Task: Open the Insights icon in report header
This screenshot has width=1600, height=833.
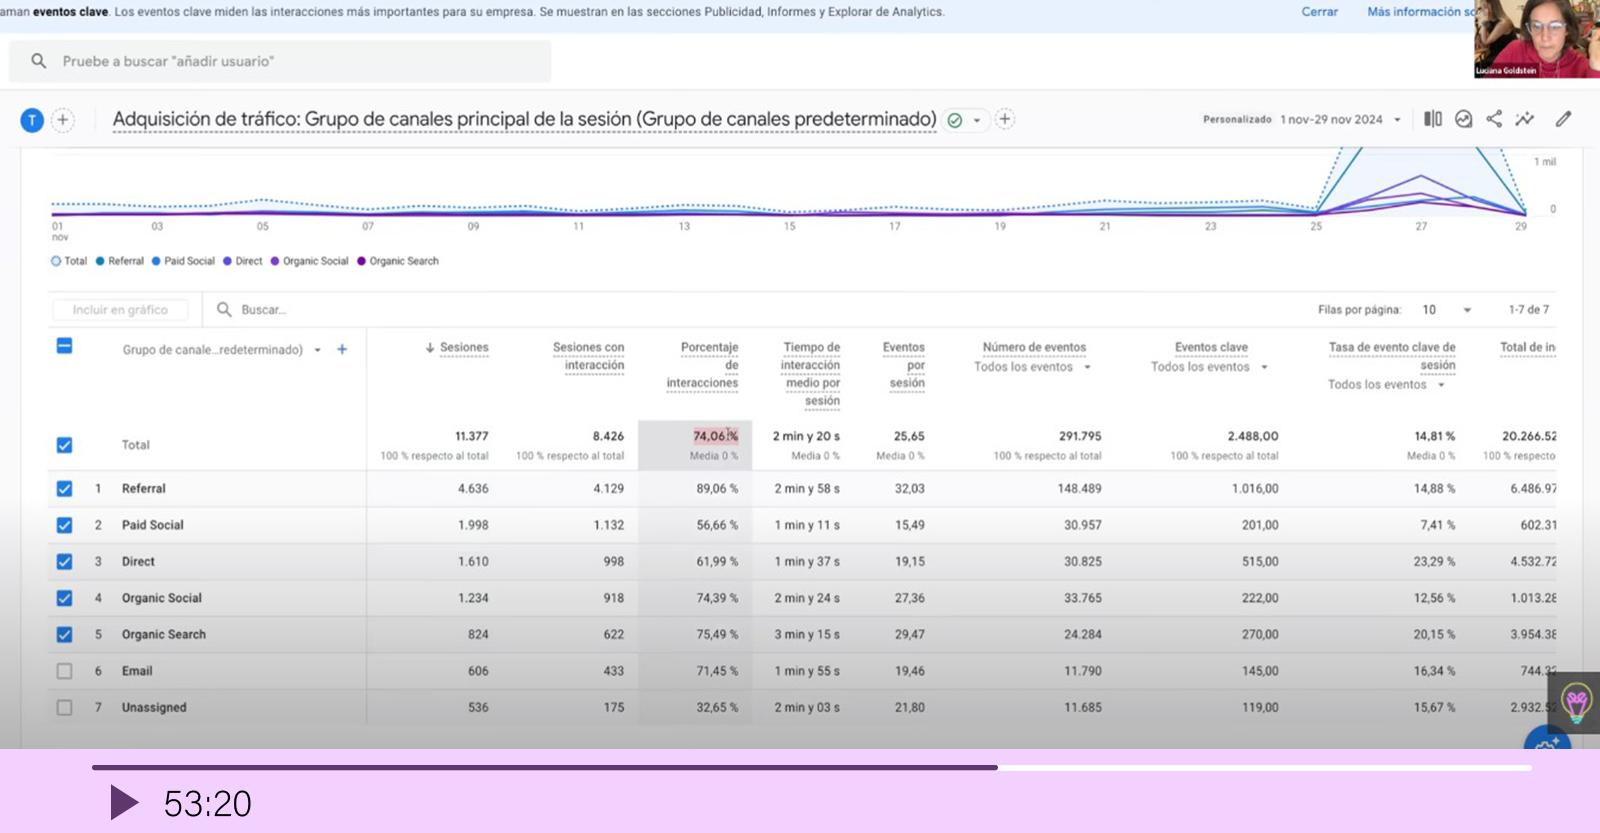Action: (x=1524, y=119)
